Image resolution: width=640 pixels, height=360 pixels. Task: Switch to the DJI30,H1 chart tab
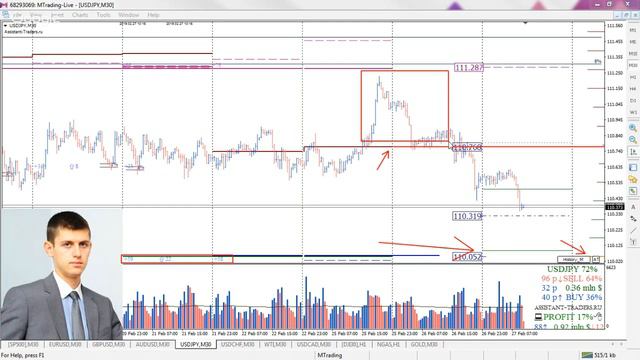(354, 344)
